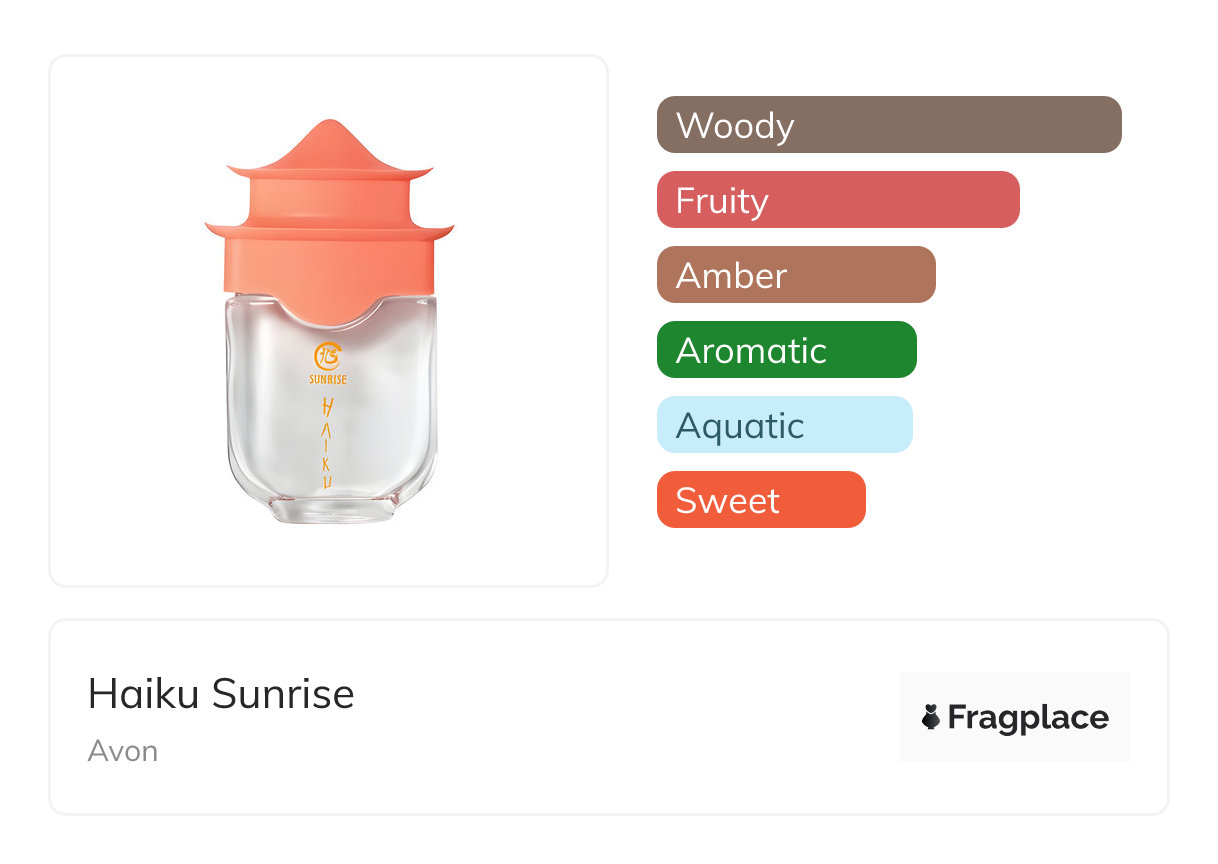
Task: Select the Woody accord bar
Action: [889, 125]
